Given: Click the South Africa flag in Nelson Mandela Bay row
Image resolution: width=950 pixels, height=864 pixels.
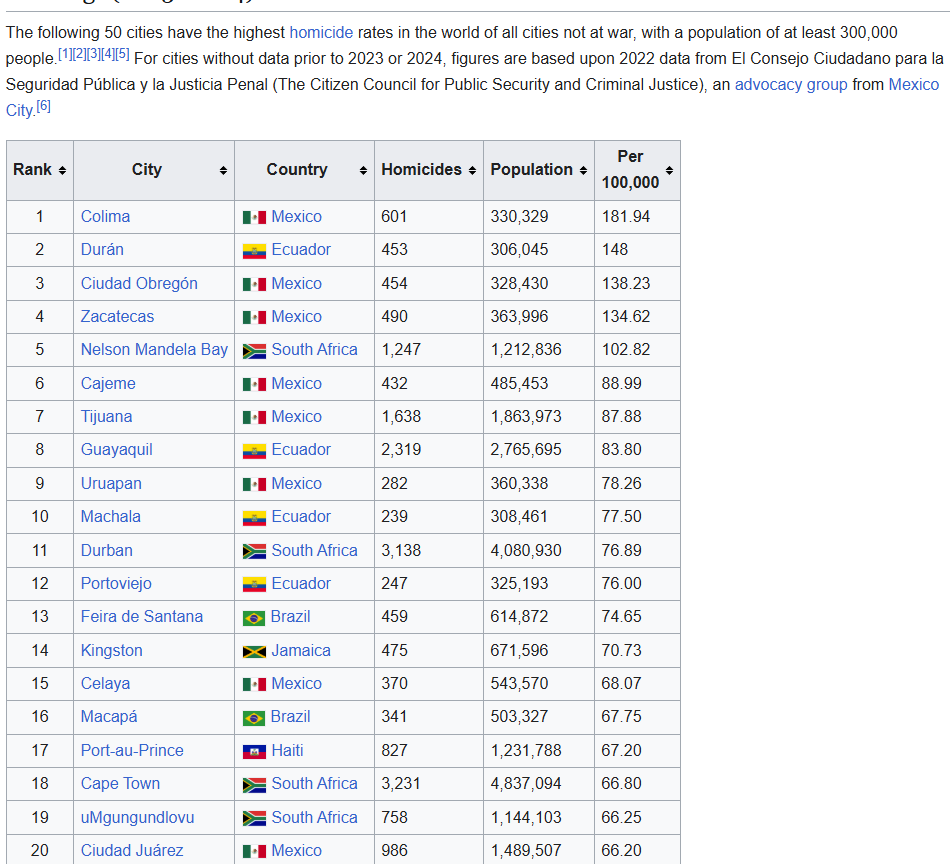Looking at the screenshot, I should point(254,351).
